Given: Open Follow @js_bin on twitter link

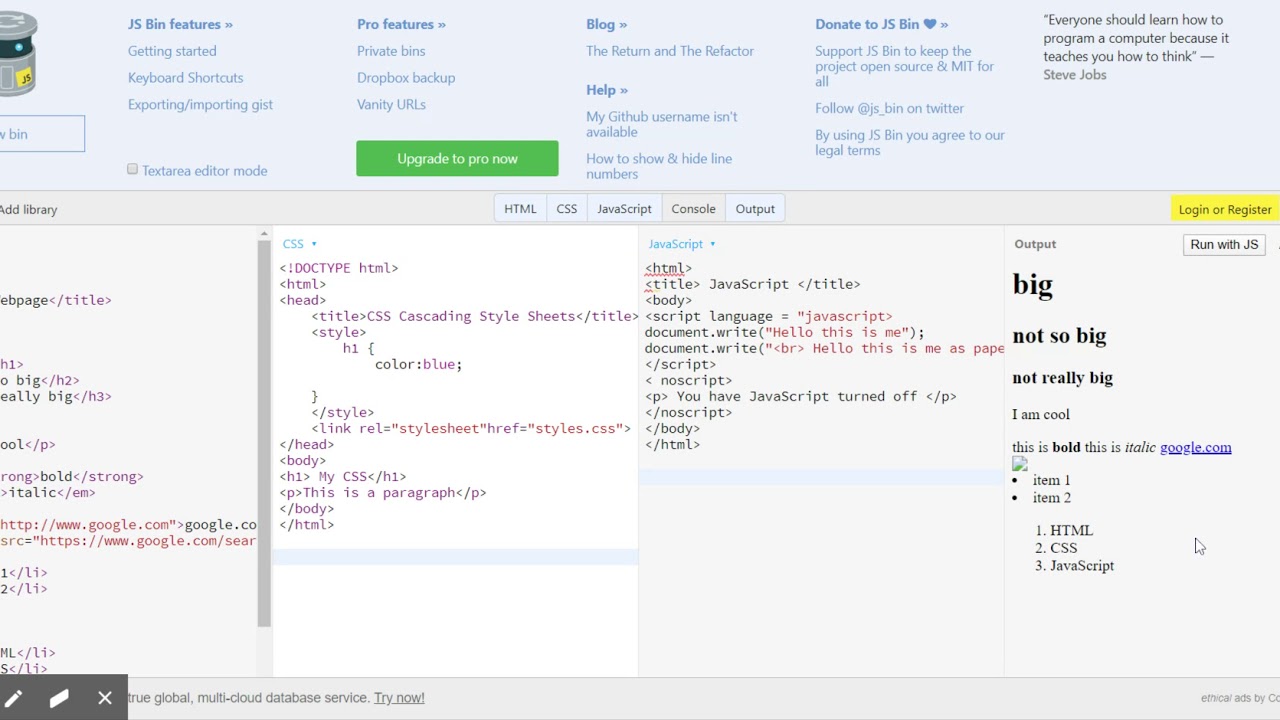Looking at the screenshot, I should pos(889,108).
